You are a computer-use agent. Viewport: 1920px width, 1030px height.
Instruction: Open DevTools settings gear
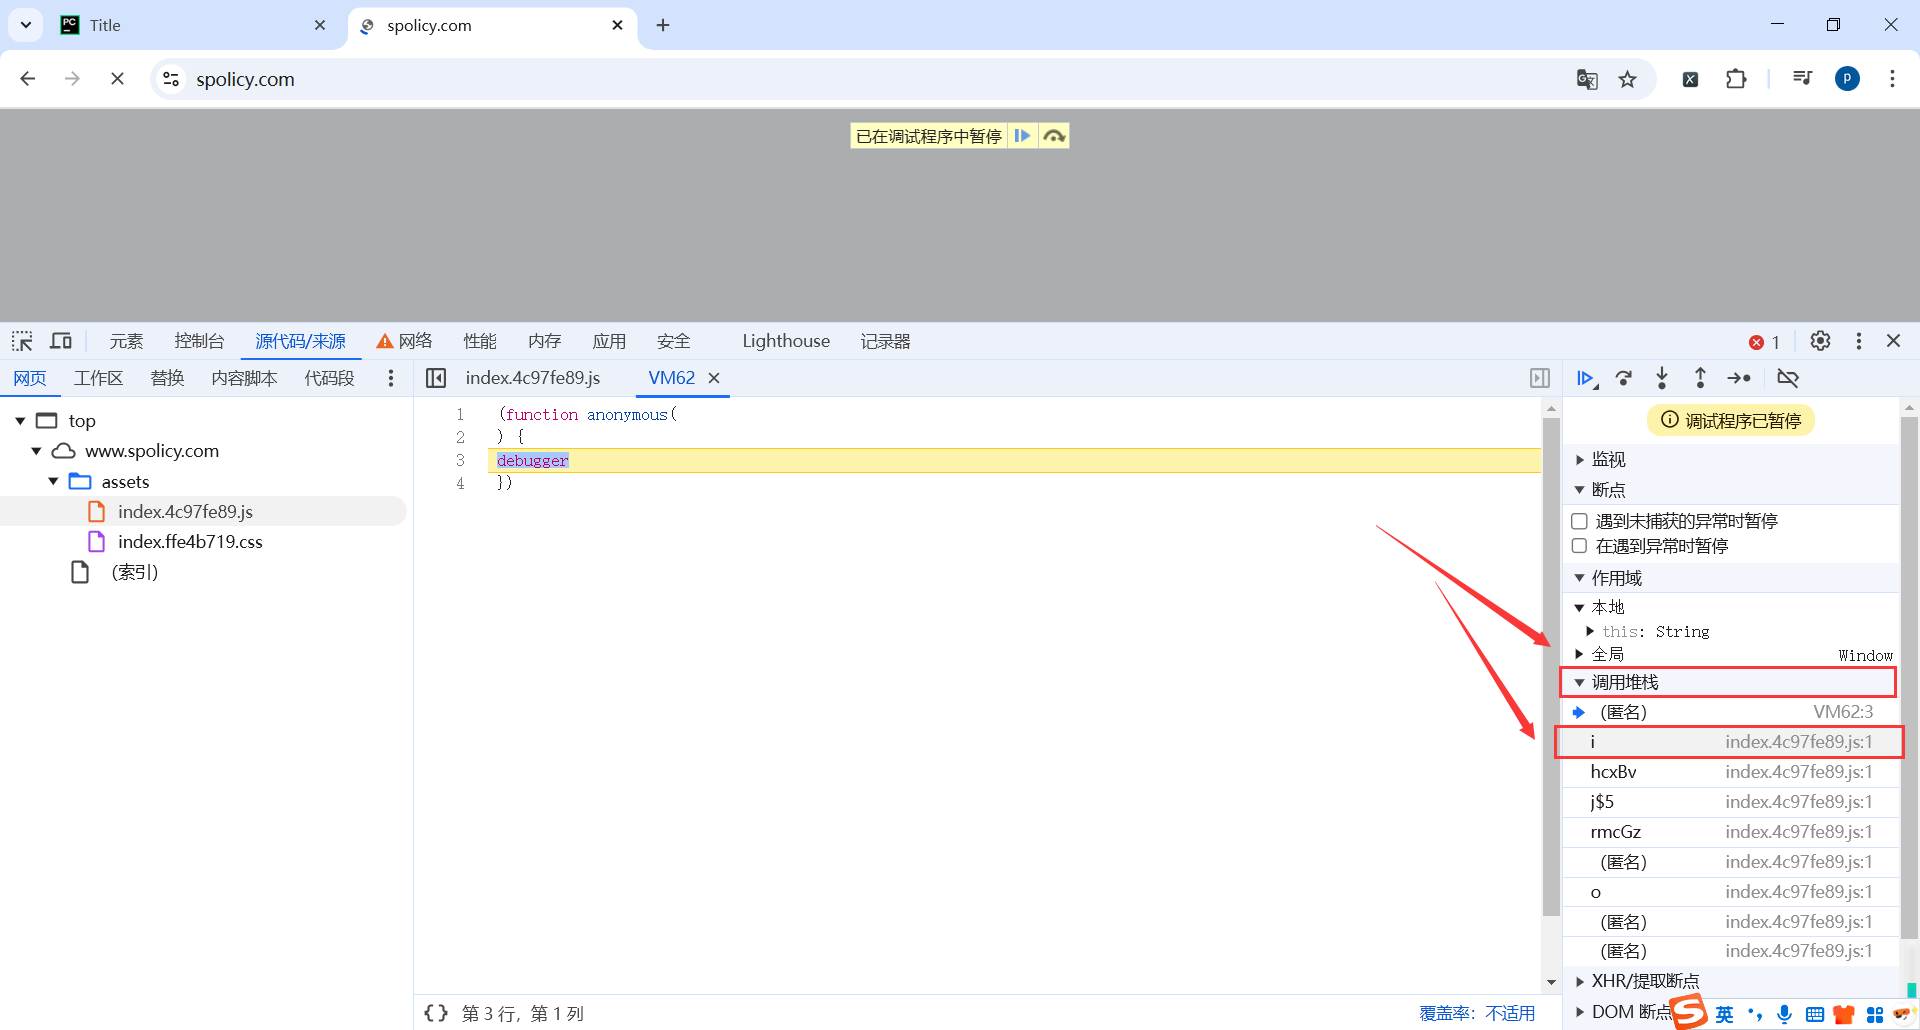pos(1820,341)
